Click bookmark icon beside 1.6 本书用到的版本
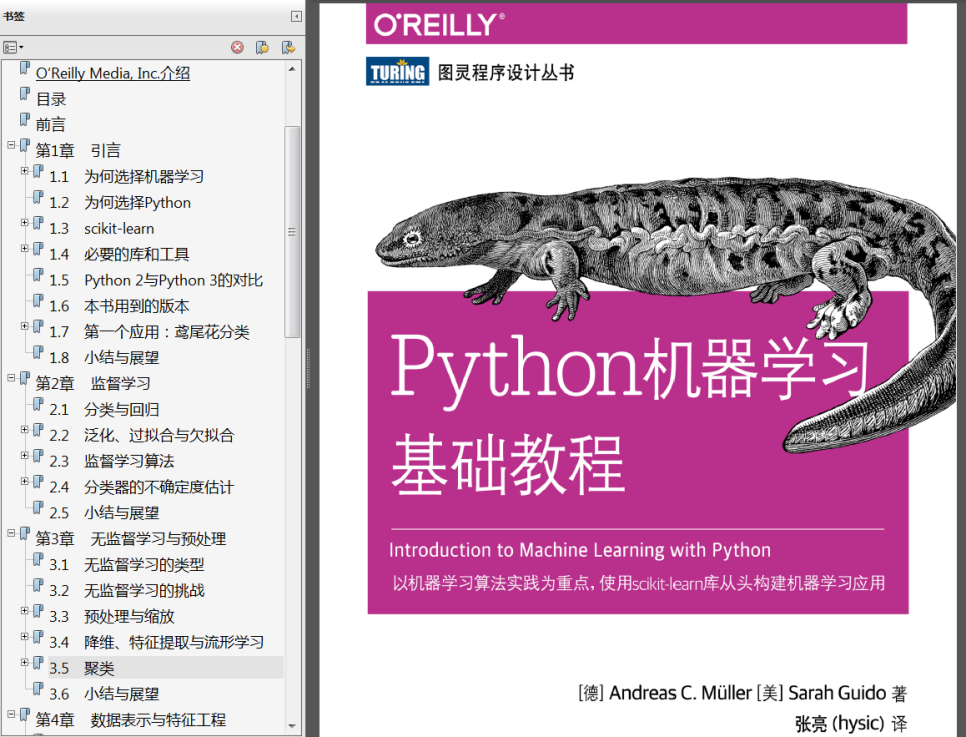This screenshot has width=966, height=737. (38, 300)
